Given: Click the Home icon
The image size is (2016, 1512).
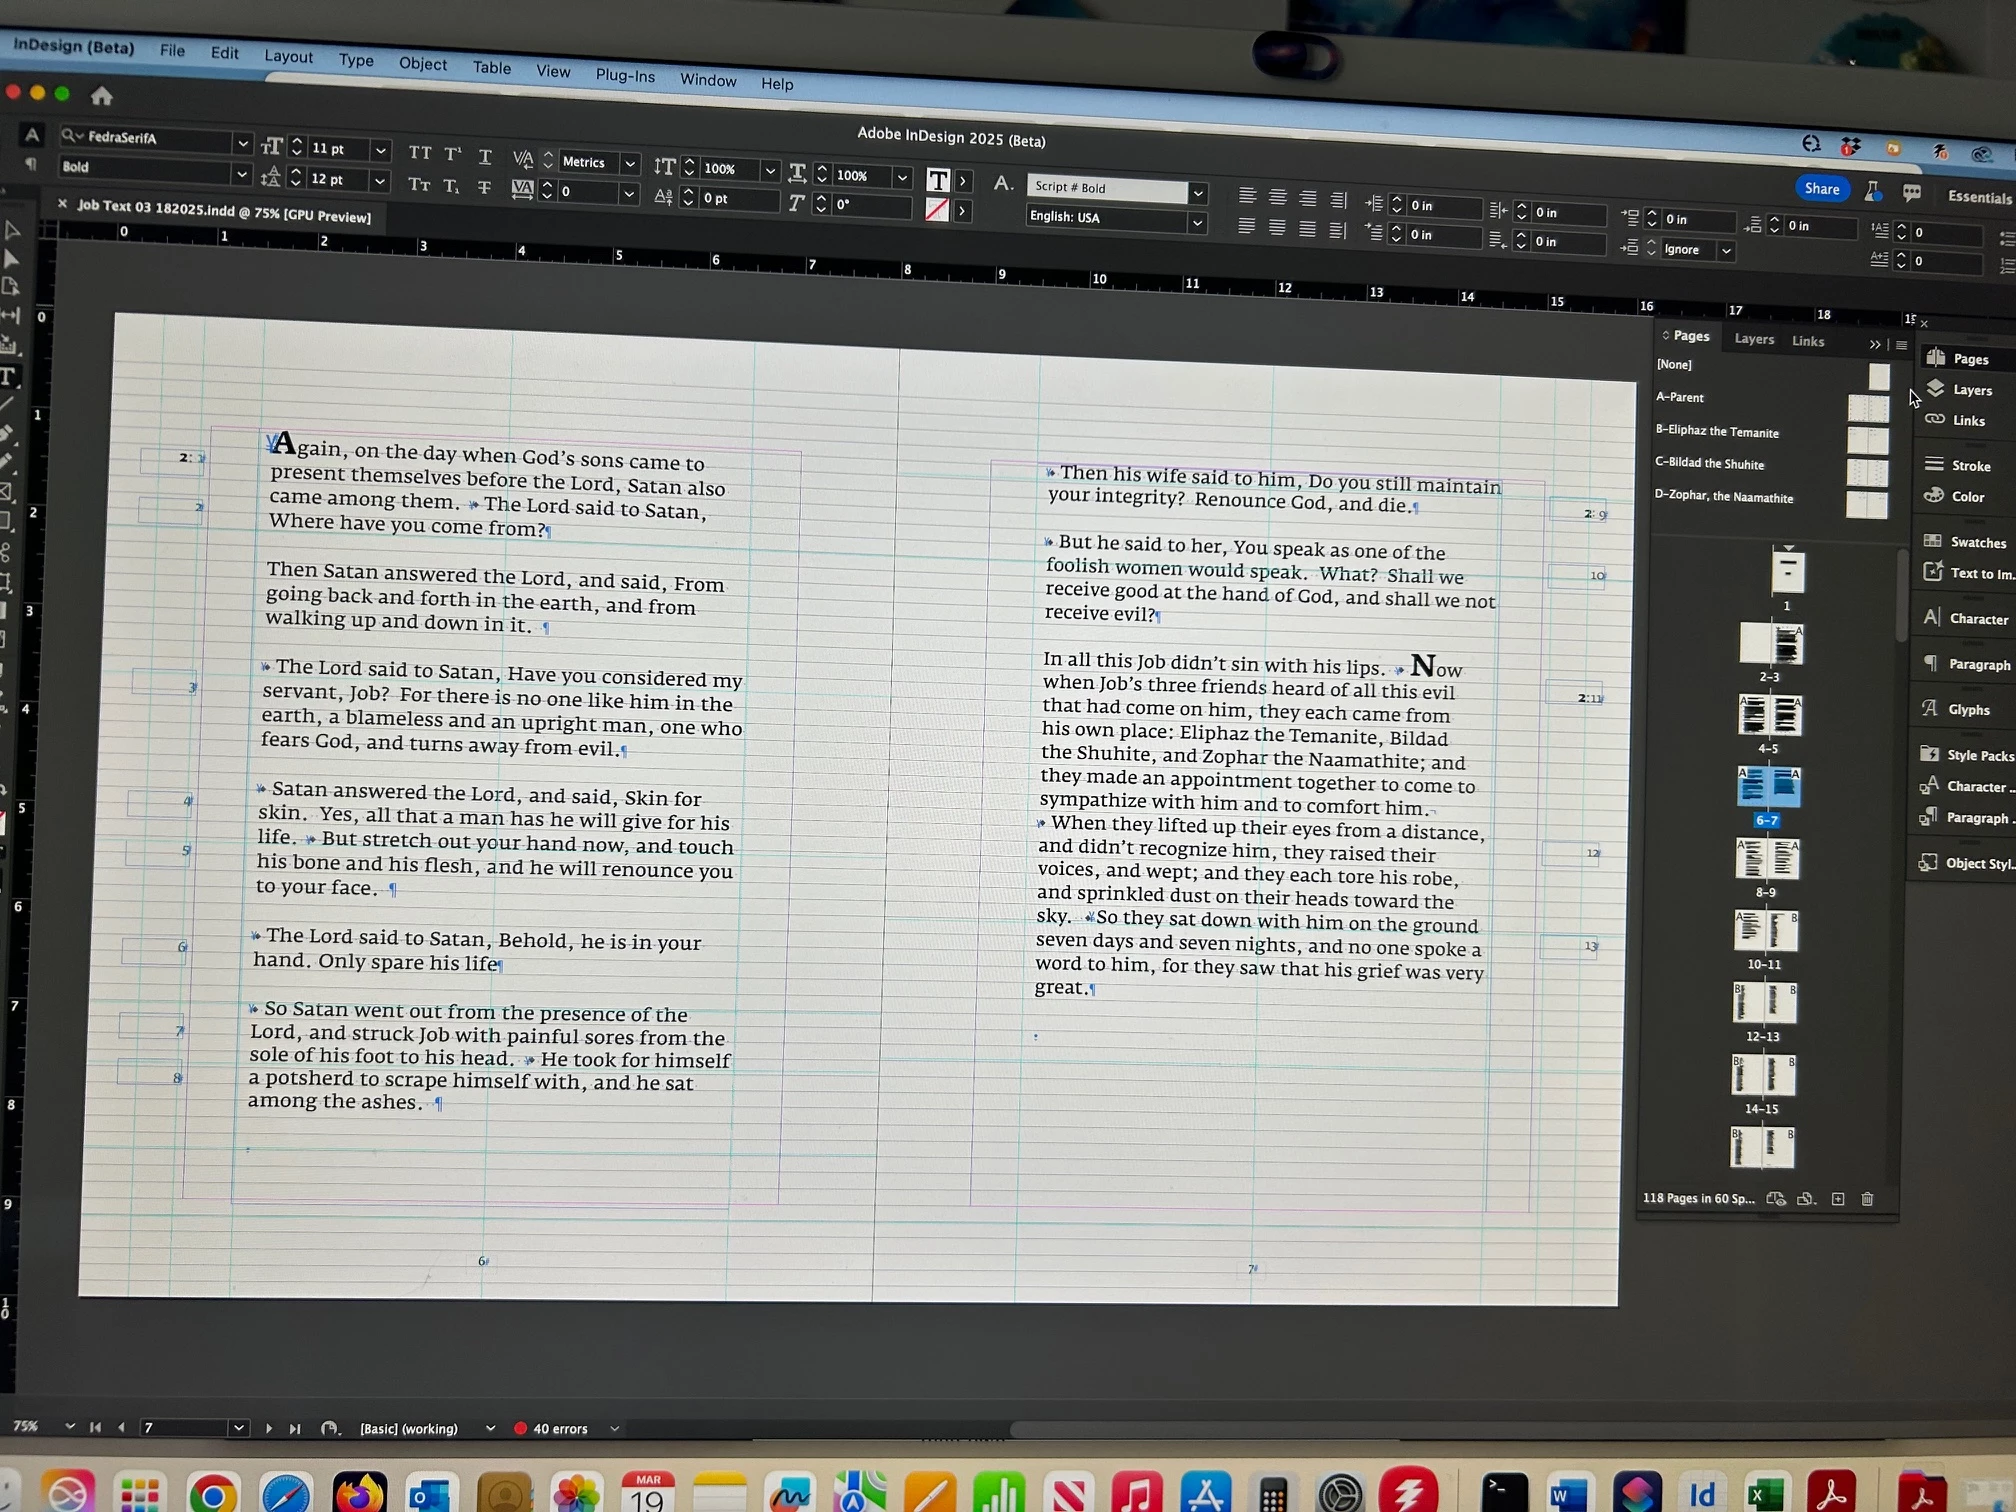Looking at the screenshot, I should (101, 96).
